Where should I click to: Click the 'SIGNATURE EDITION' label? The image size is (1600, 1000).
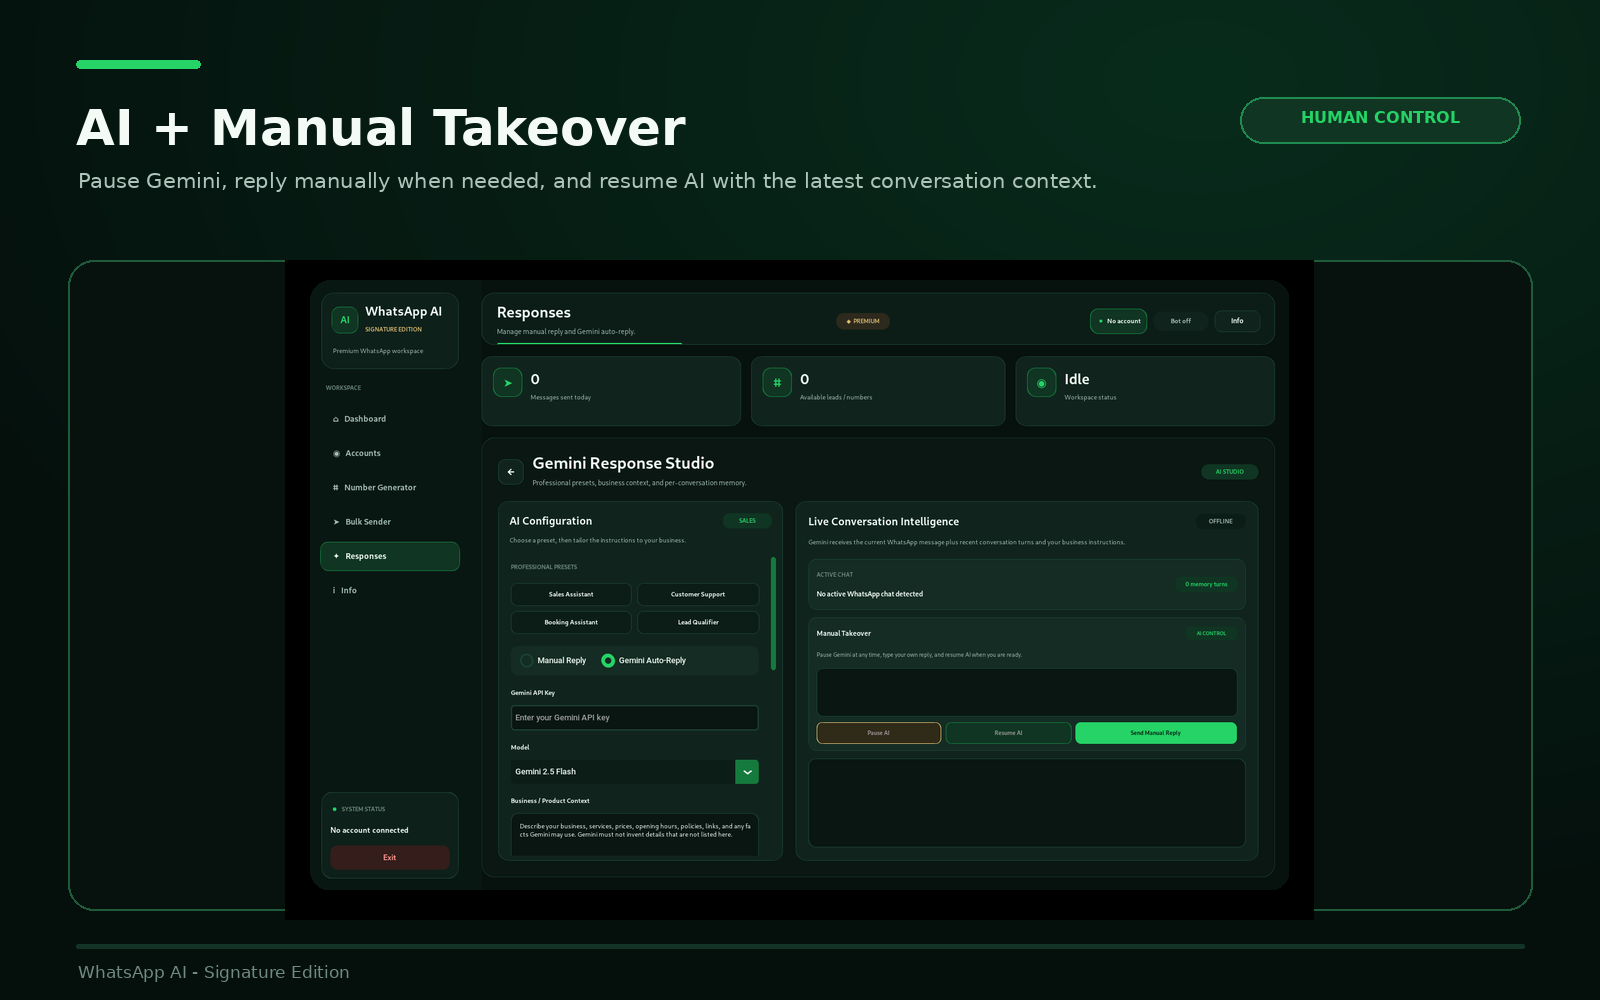(x=393, y=329)
